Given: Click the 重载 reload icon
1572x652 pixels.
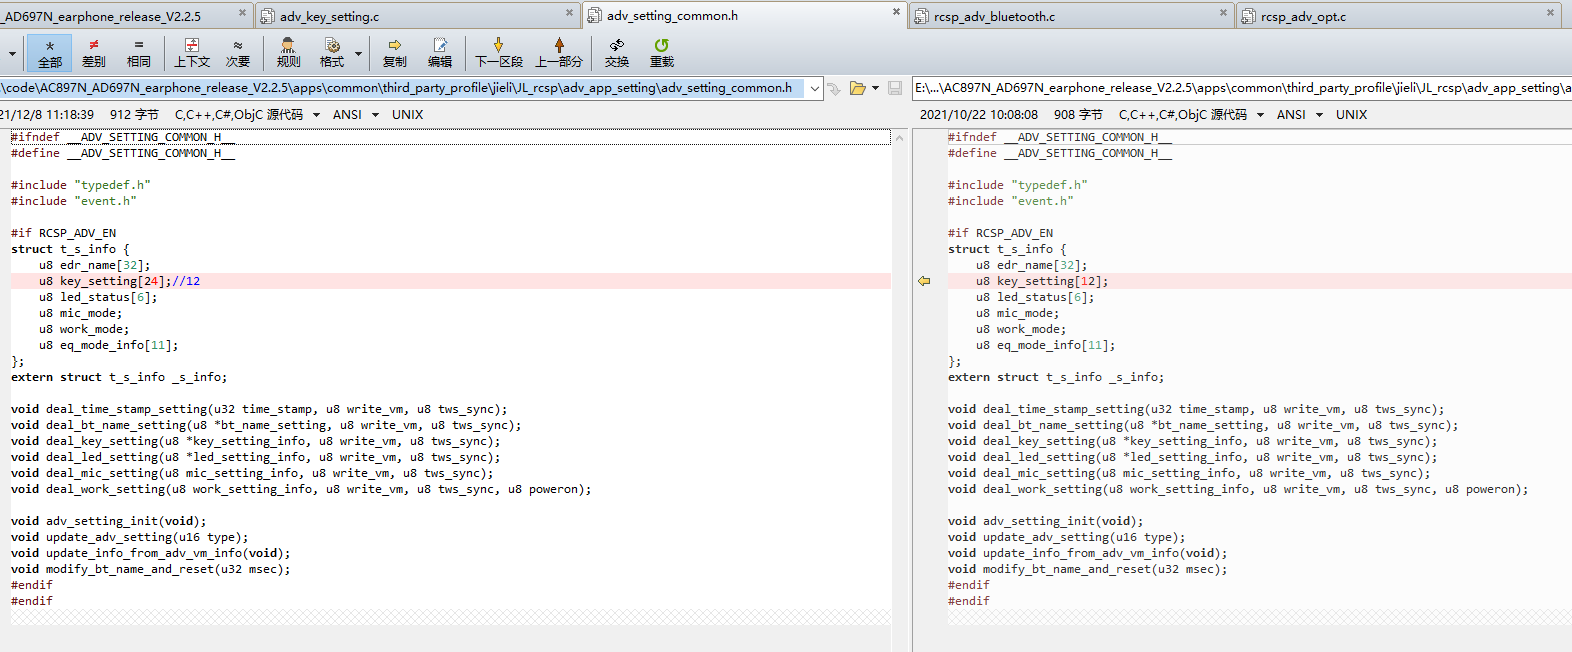Looking at the screenshot, I should (x=662, y=53).
